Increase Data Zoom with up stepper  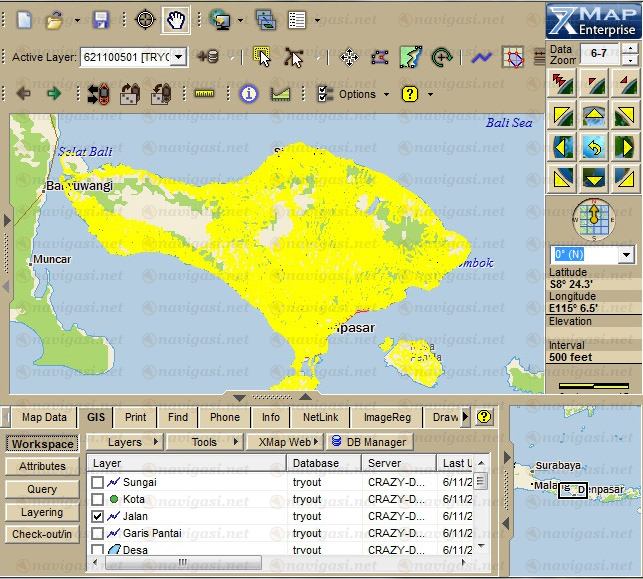tap(632, 49)
